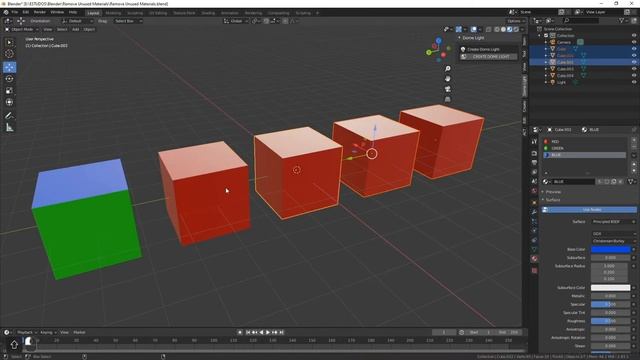Toggle the Collection exclude checkbox

tap(546, 36)
